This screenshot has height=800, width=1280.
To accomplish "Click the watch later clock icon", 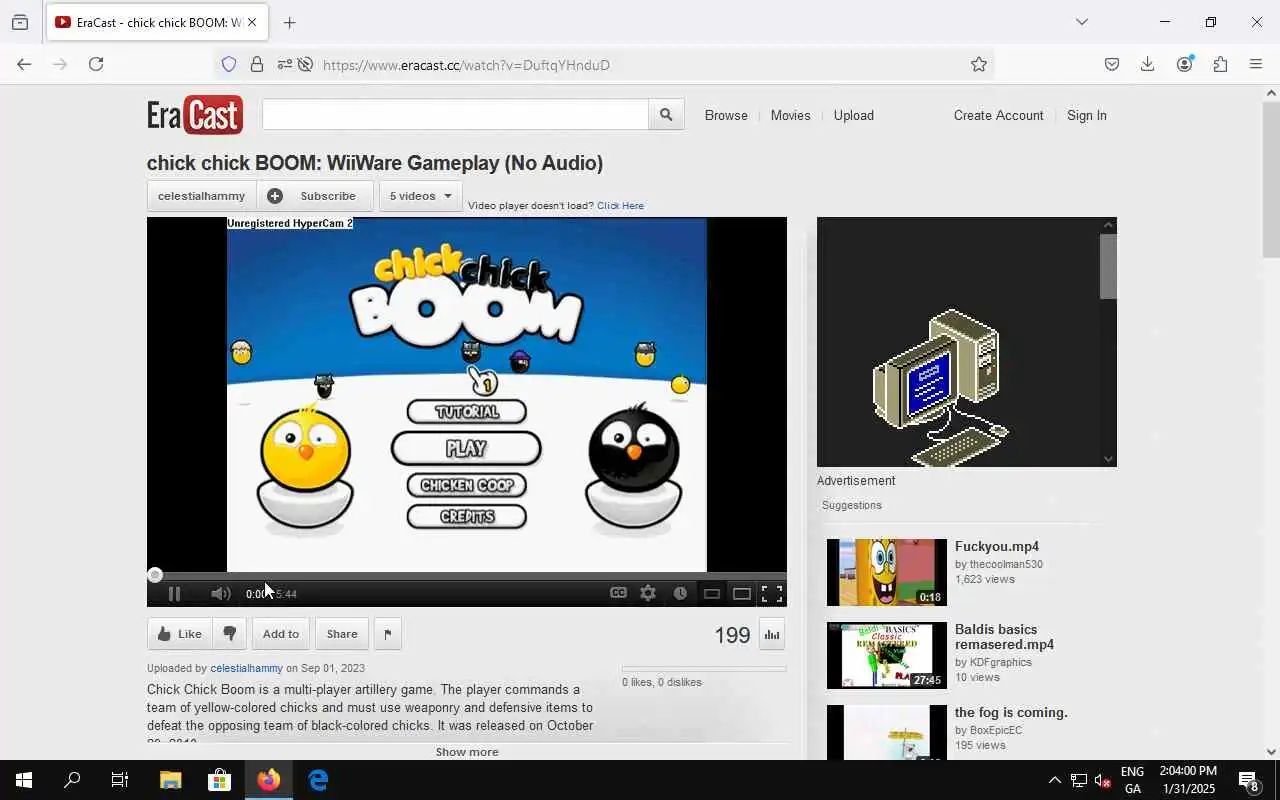I will pos(680,593).
